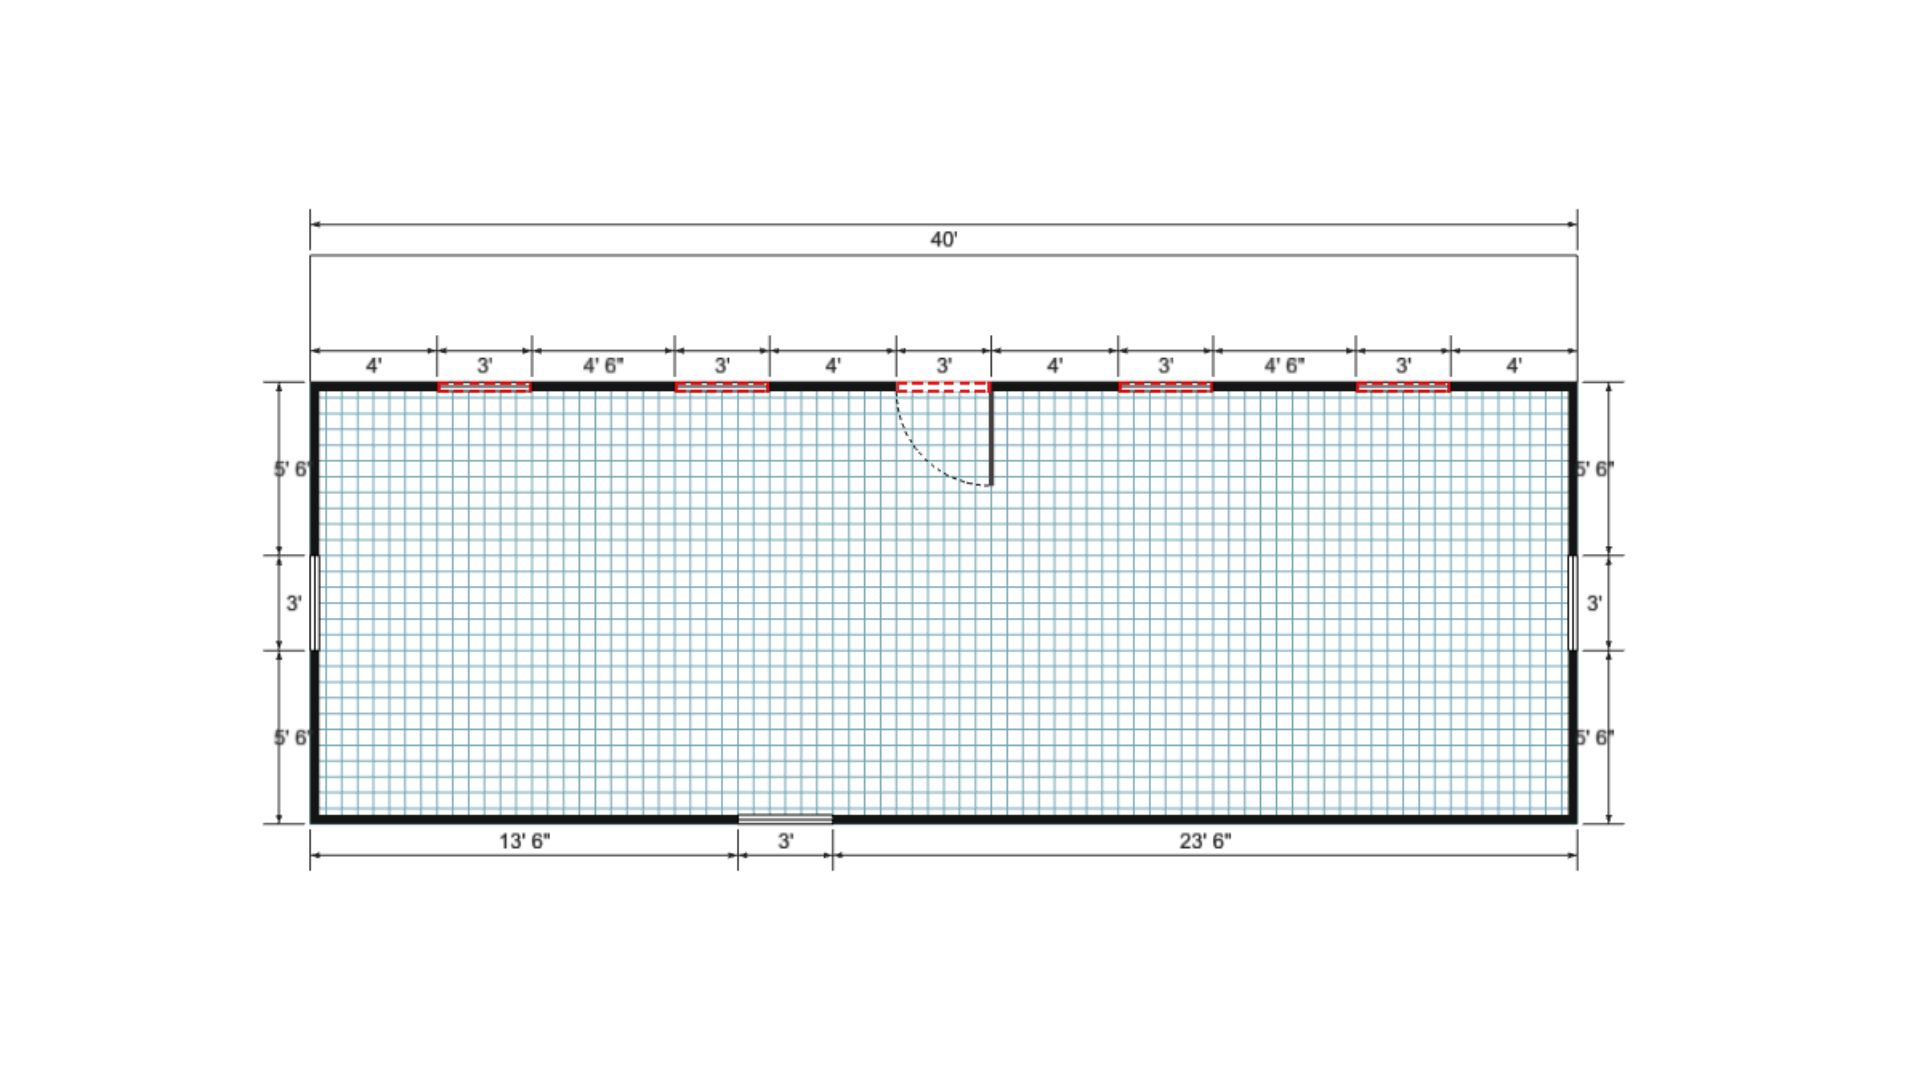This screenshot has height=1080, width=1920.
Task: Click the rightmost 4' dimension above the top wall
Action: coord(1514,366)
